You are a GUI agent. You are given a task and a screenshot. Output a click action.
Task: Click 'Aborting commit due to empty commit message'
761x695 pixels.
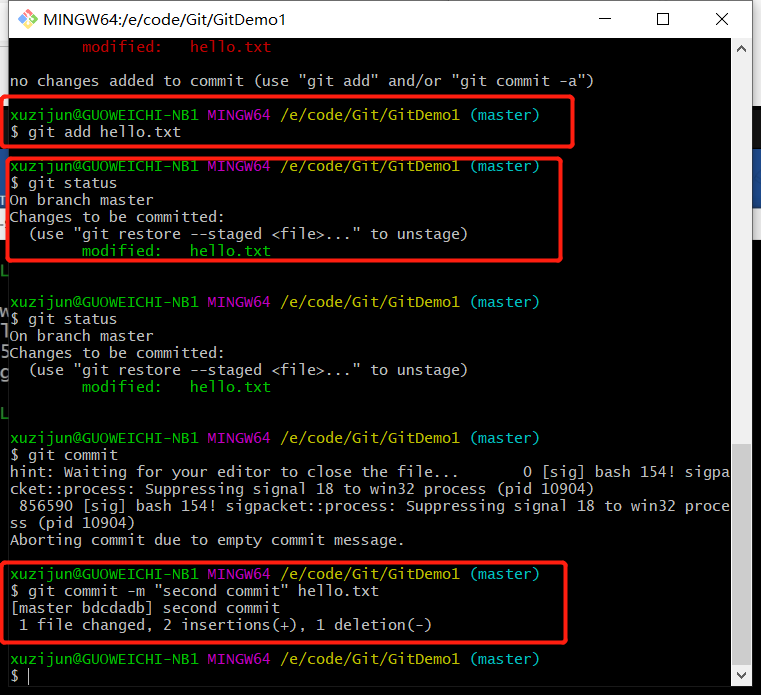[207, 540]
